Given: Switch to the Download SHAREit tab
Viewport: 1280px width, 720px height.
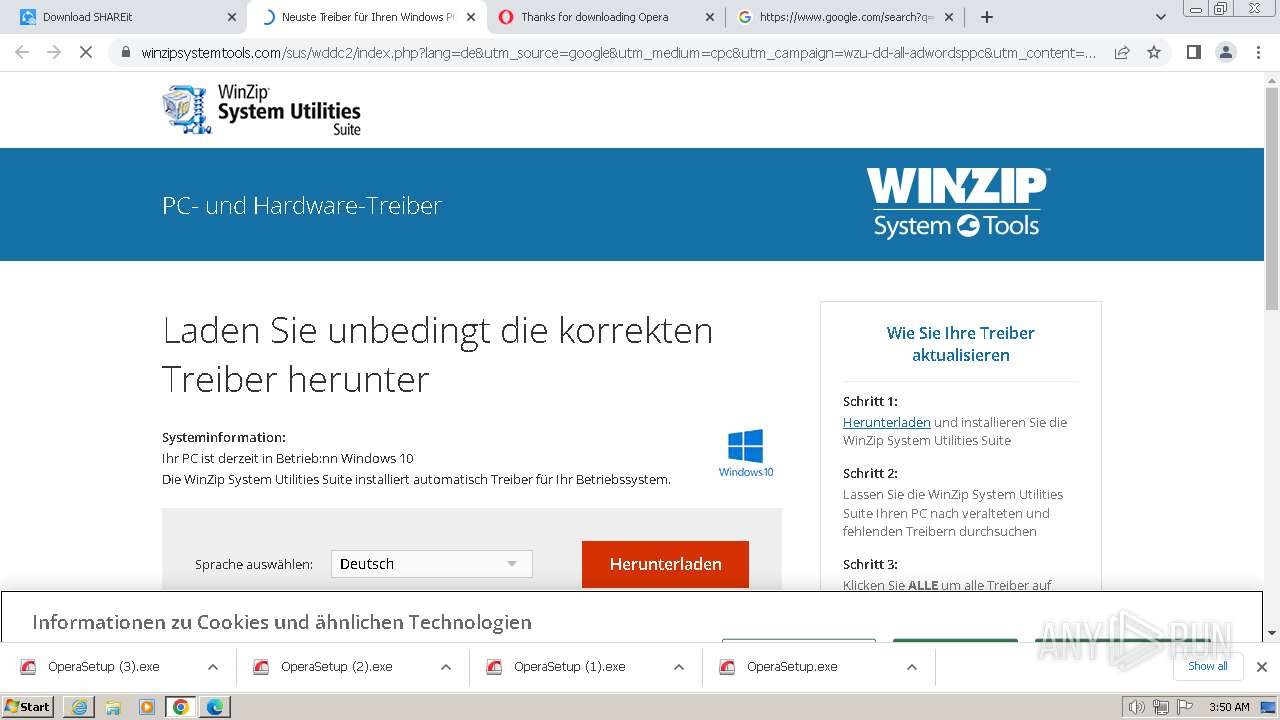Looking at the screenshot, I should coord(123,17).
